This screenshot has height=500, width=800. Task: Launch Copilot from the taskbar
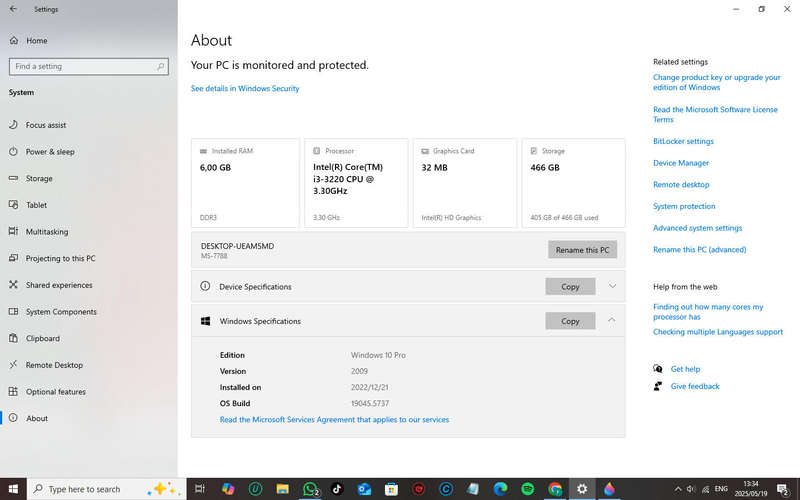point(228,489)
